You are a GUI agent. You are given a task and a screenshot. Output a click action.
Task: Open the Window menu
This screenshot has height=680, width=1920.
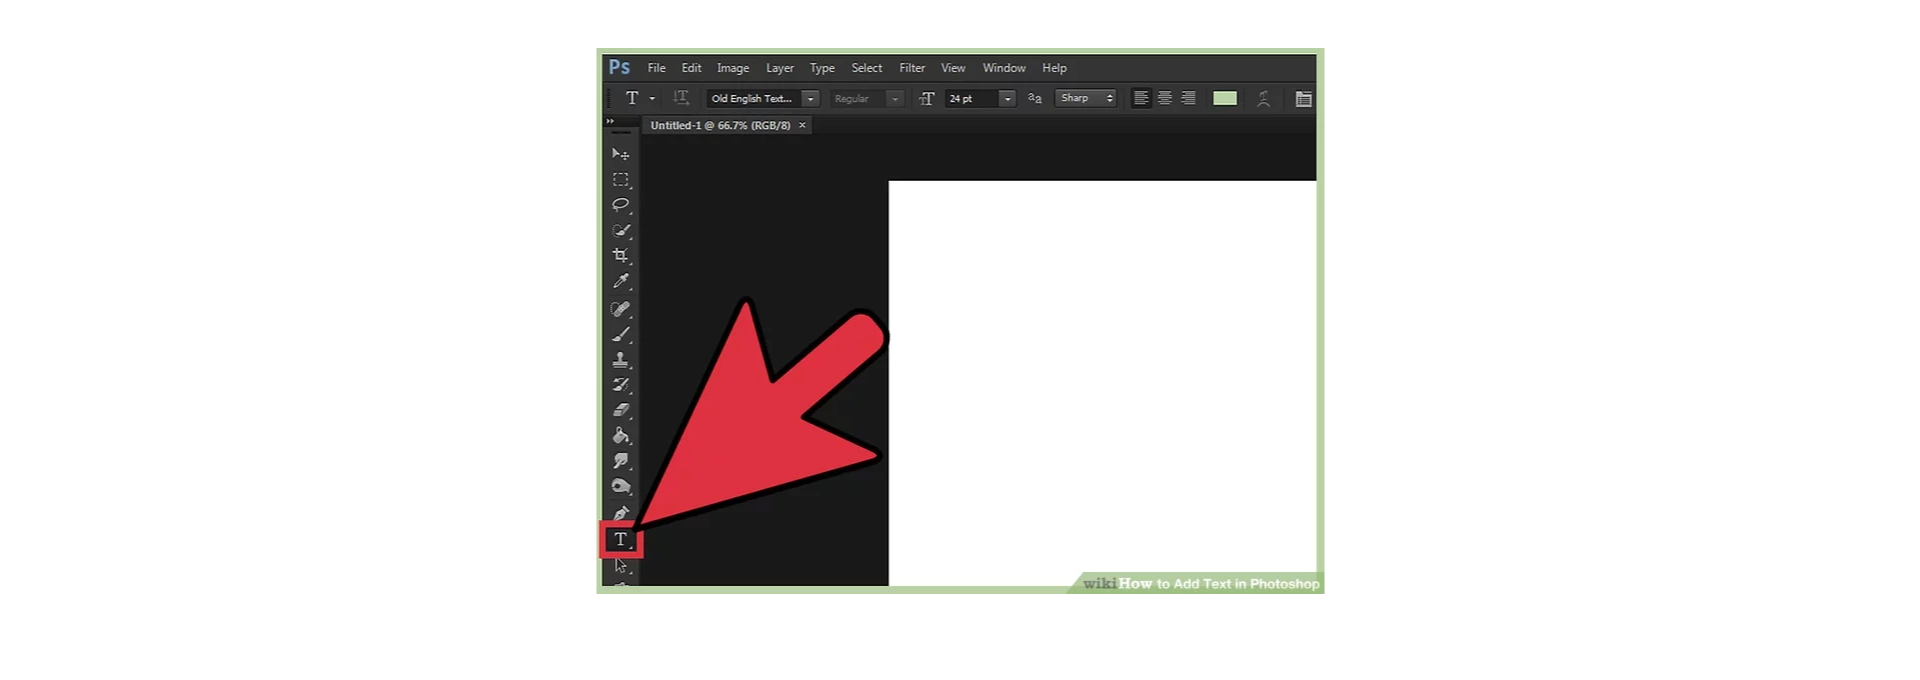1004,68
